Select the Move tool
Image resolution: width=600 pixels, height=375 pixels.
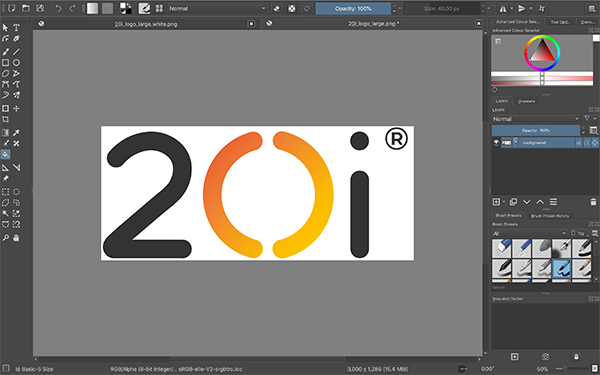point(16,109)
